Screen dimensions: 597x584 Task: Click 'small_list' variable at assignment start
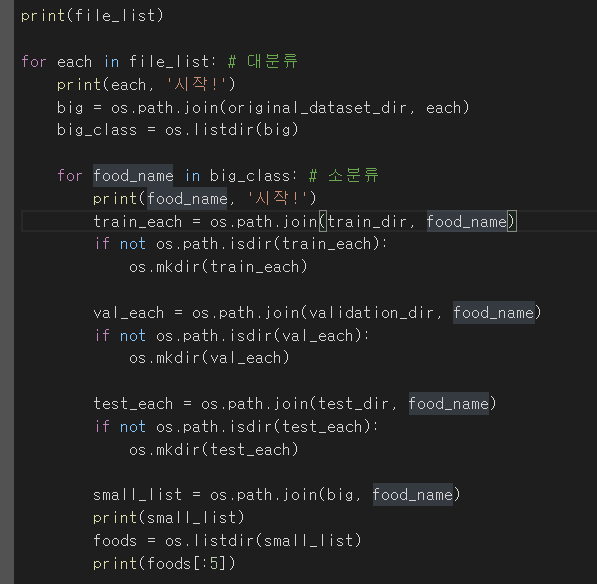(x=137, y=495)
